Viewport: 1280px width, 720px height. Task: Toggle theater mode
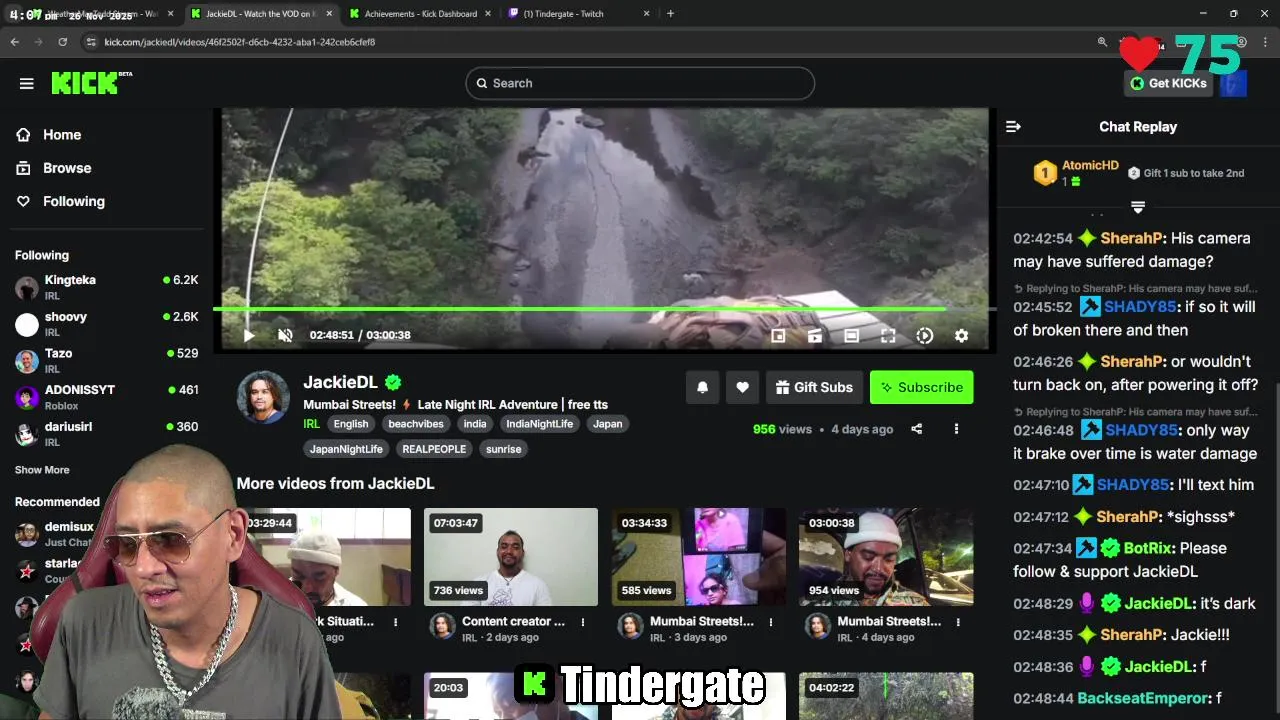[x=851, y=336]
